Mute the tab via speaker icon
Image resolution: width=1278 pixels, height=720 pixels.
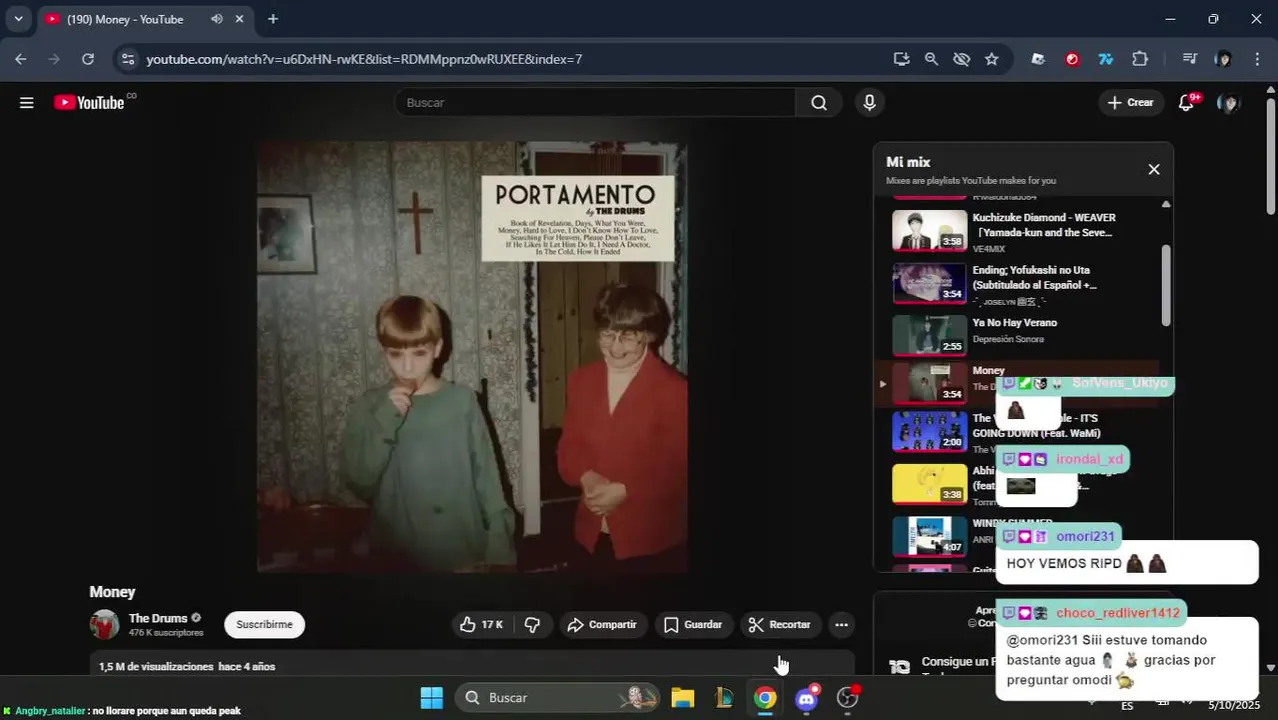217,19
